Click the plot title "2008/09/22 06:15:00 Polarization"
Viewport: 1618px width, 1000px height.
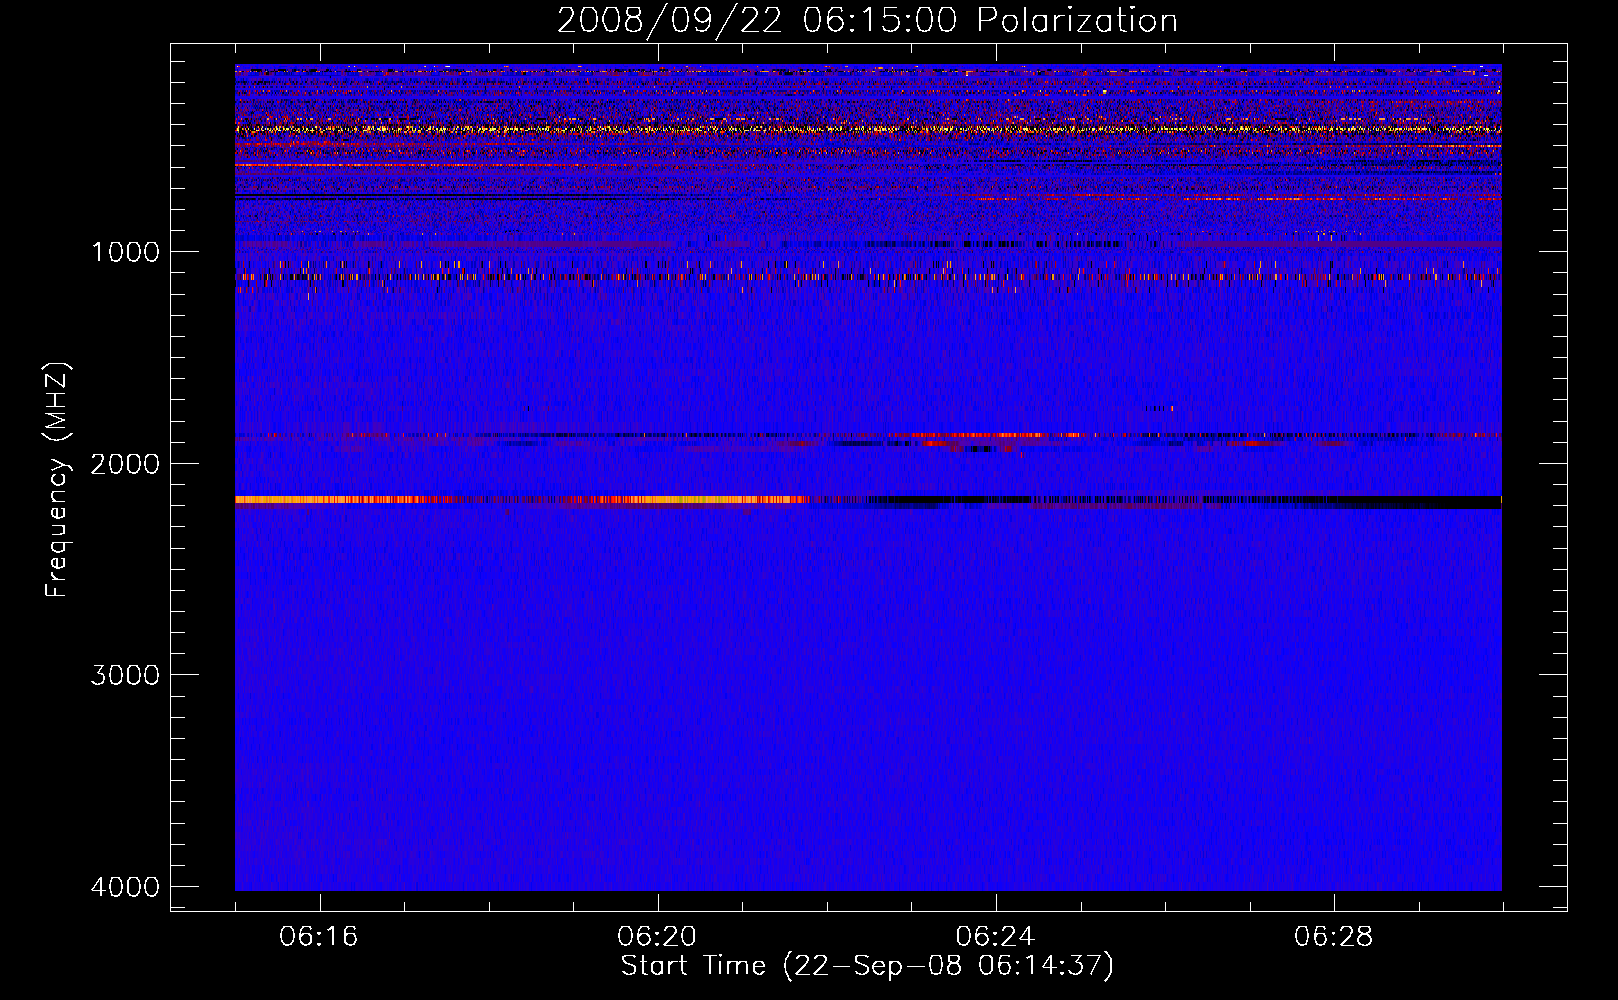coord(867,21)
